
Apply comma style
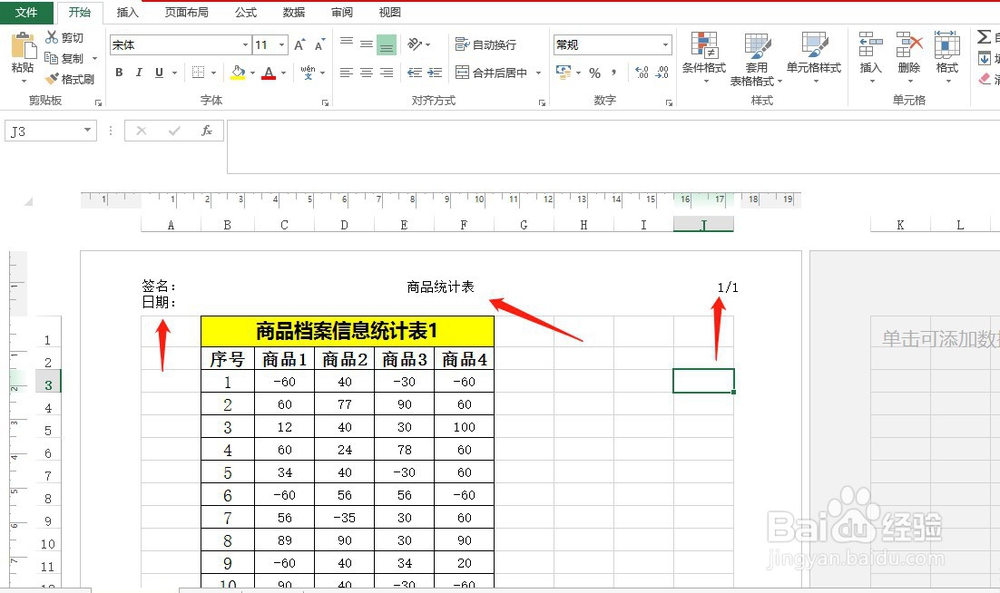coord(614,73)
